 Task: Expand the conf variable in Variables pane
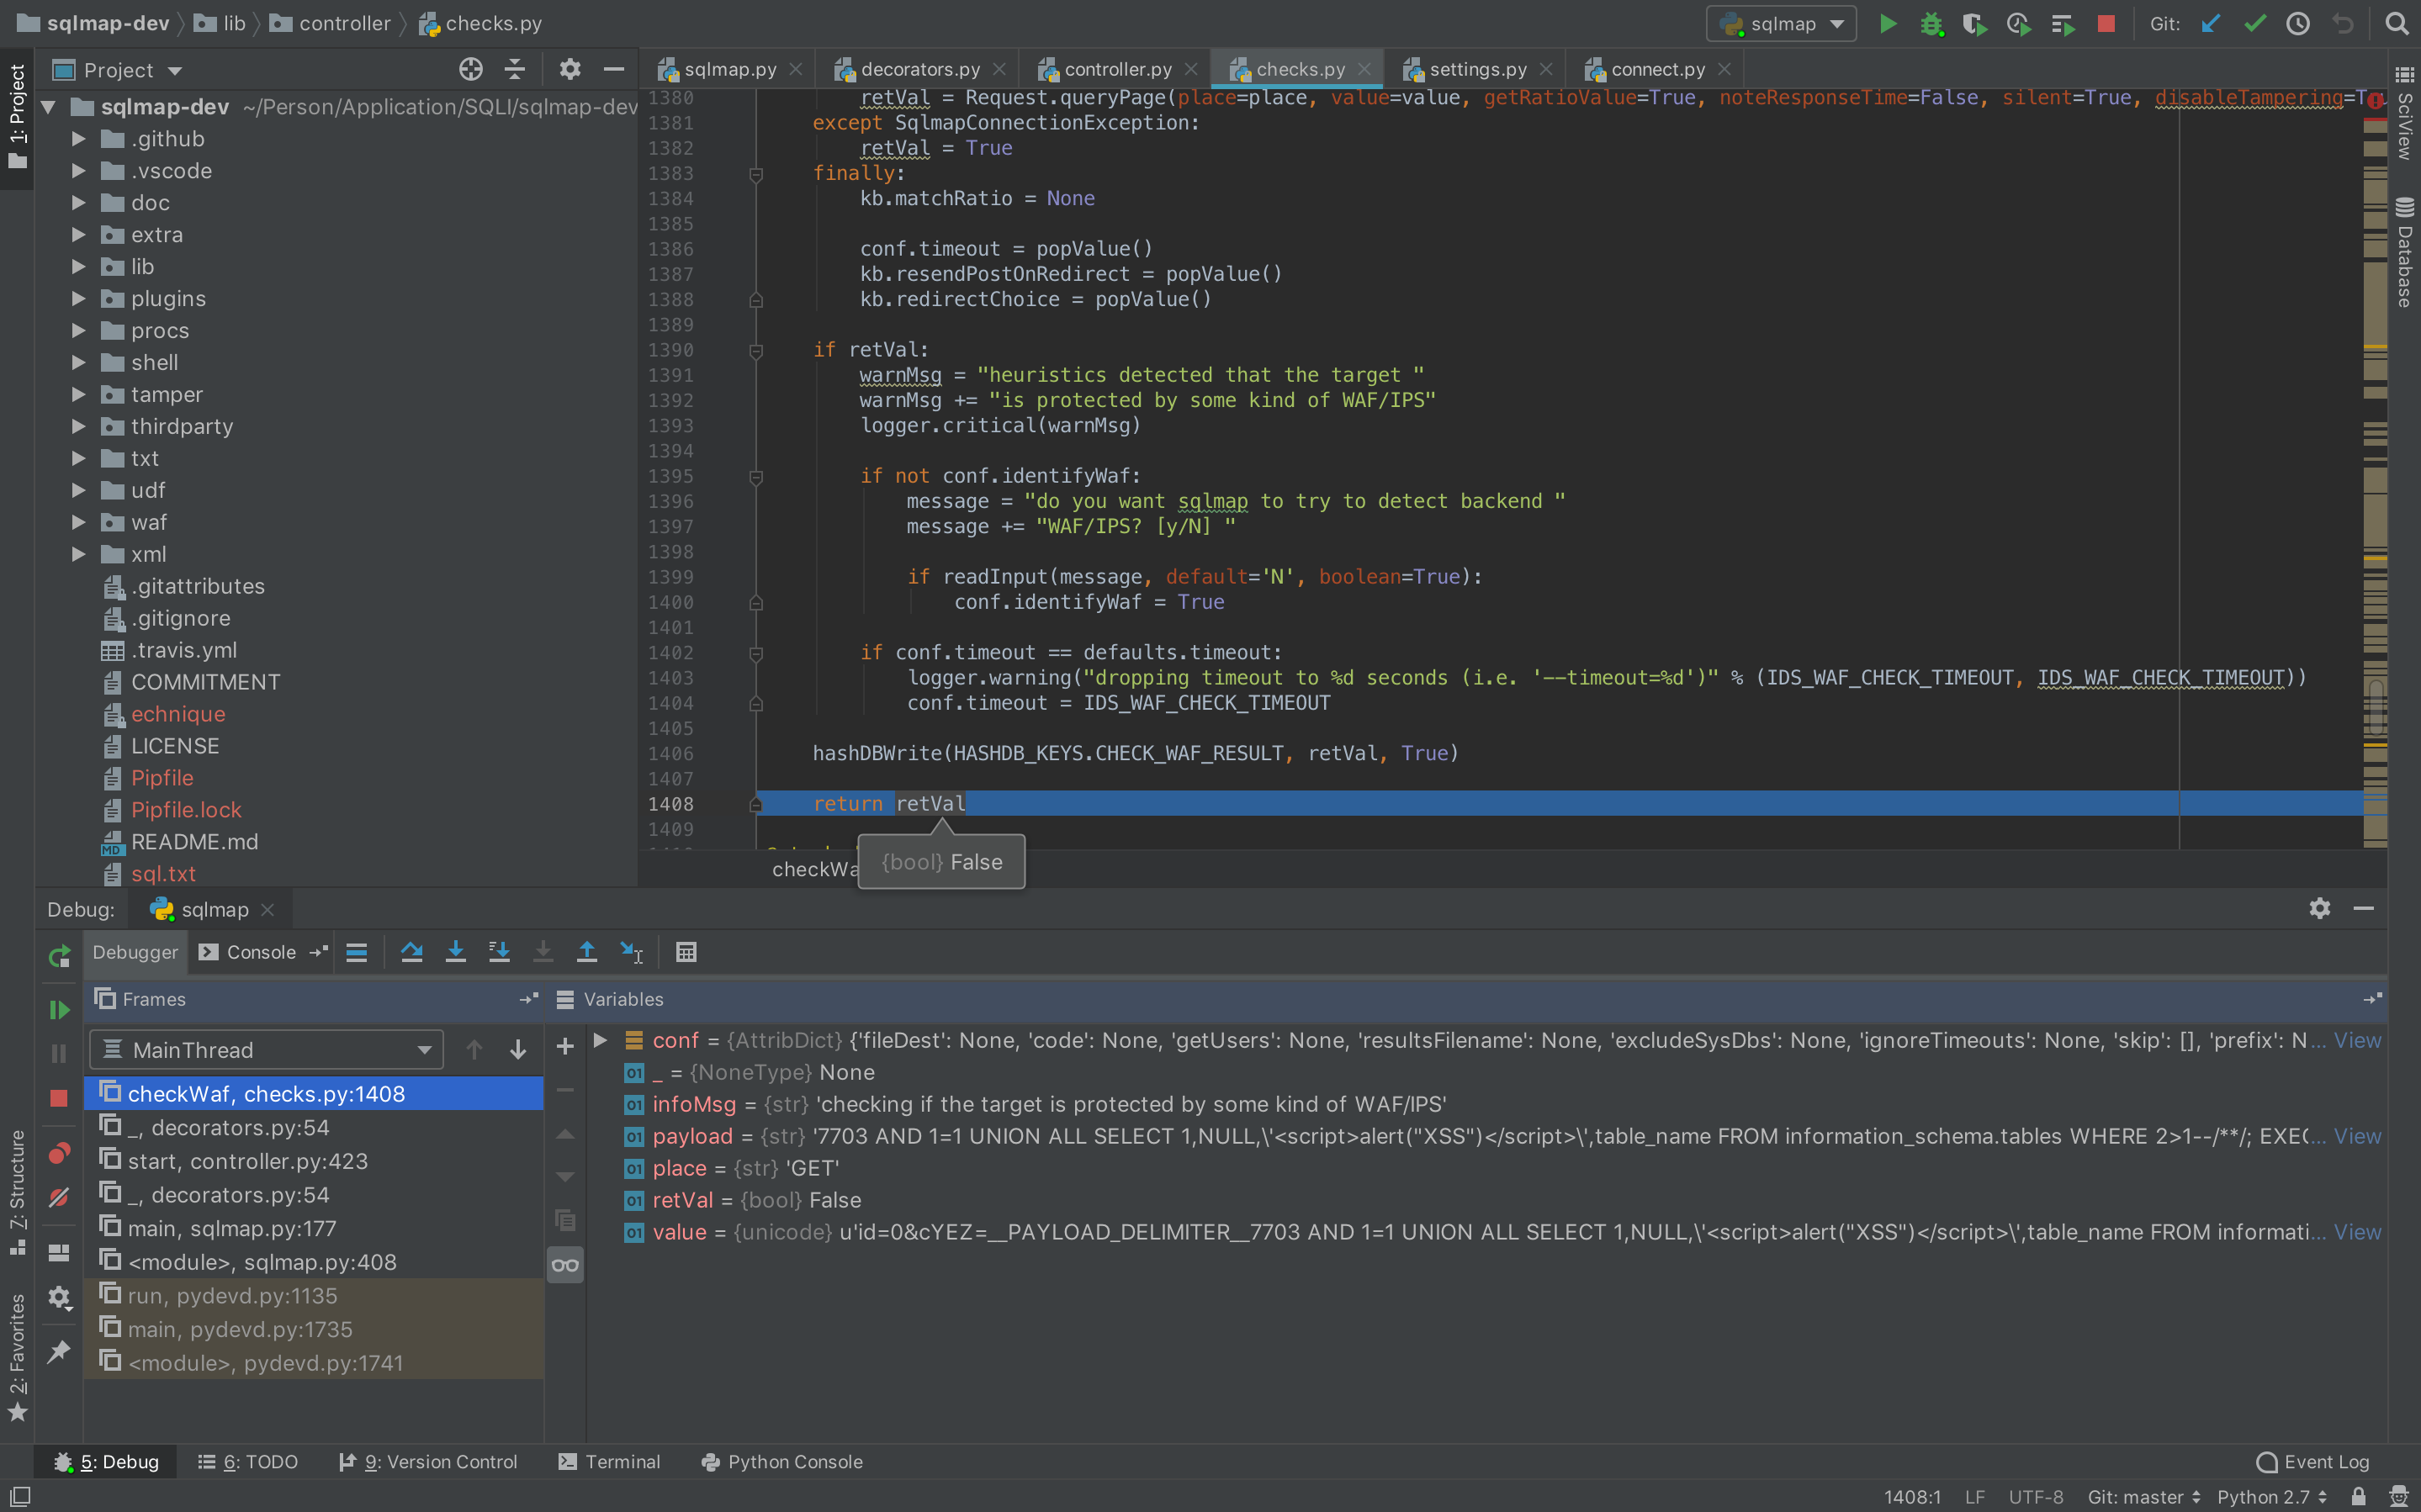coord(600,1040)
